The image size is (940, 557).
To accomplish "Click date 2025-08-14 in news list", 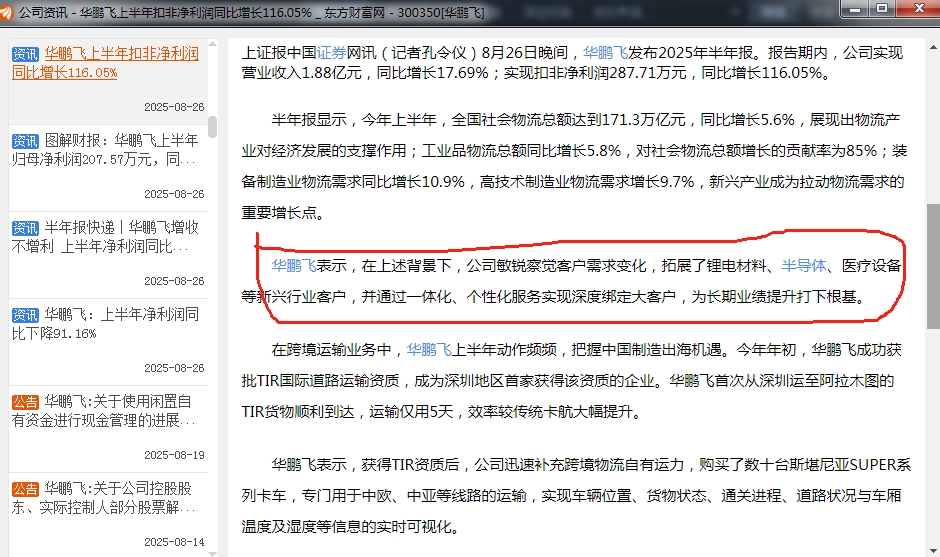I will pos(174,542).
